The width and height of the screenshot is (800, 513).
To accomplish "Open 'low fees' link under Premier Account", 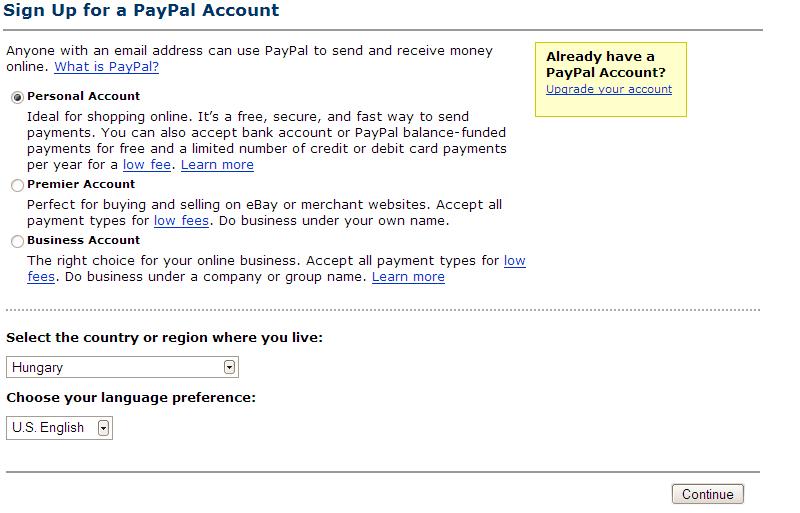I will (181, 221).
